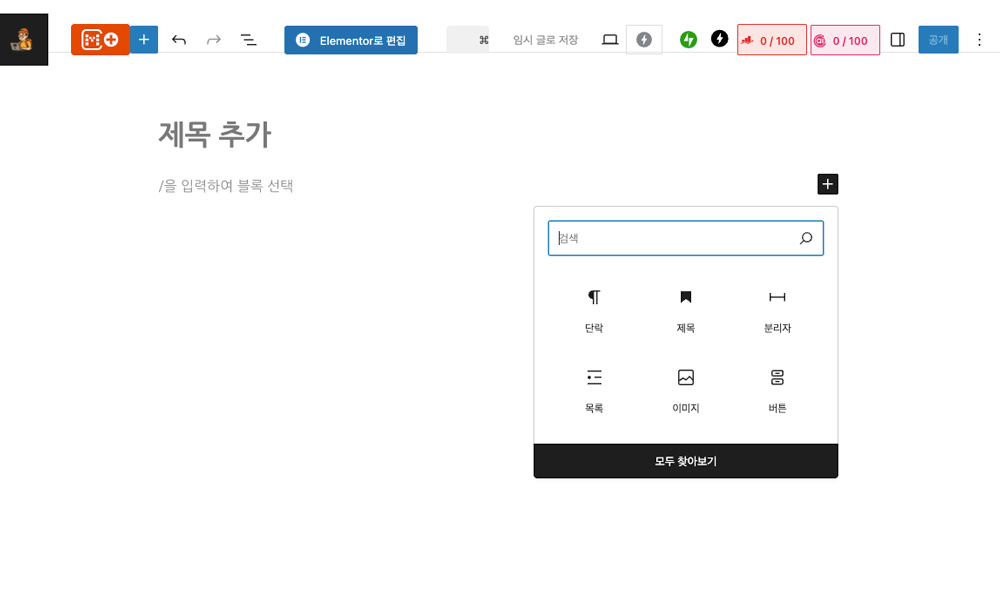This screenshot has height=599, width=1000.
Task: Open the three-dot options menu
Action: click(x=979, y=40)
